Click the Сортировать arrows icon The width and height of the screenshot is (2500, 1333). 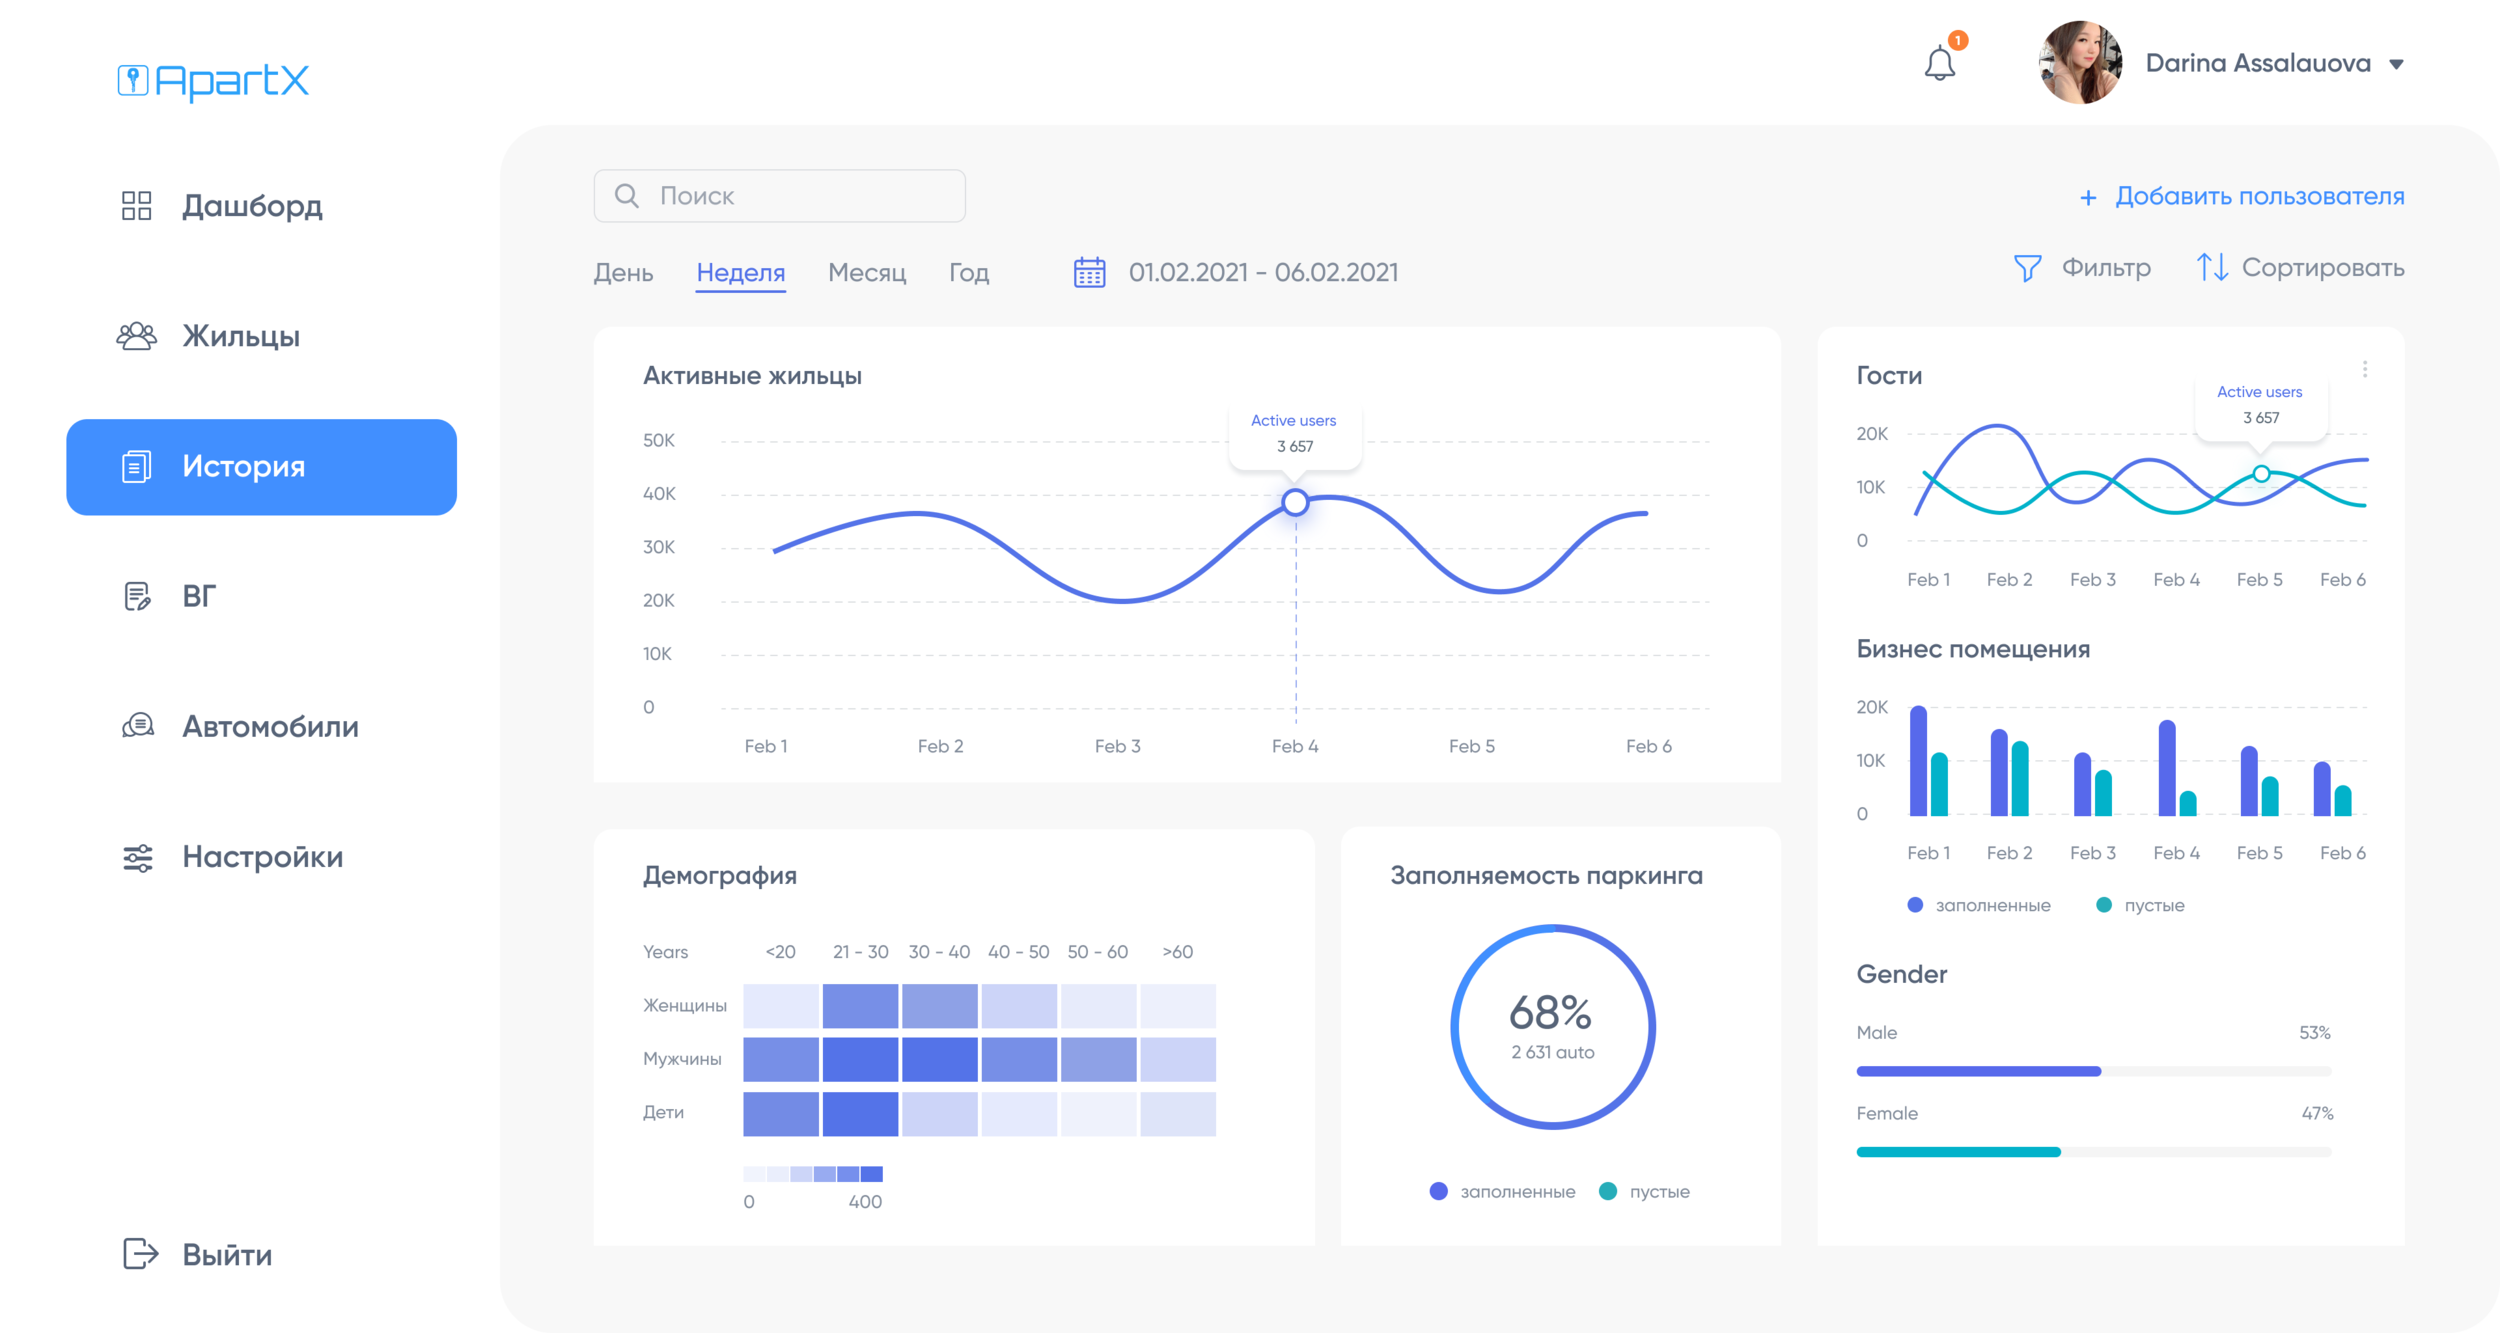pyautogui.click(x=2211, y=267)
